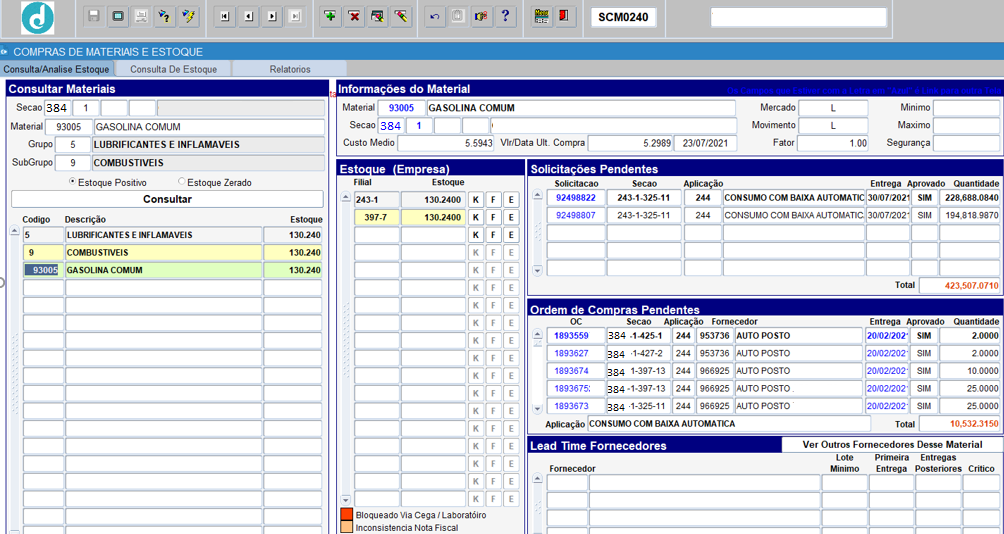Screen dimensions: 1004x534
Task: Click the red door exit icon
Action: click(x=564, y=17)
